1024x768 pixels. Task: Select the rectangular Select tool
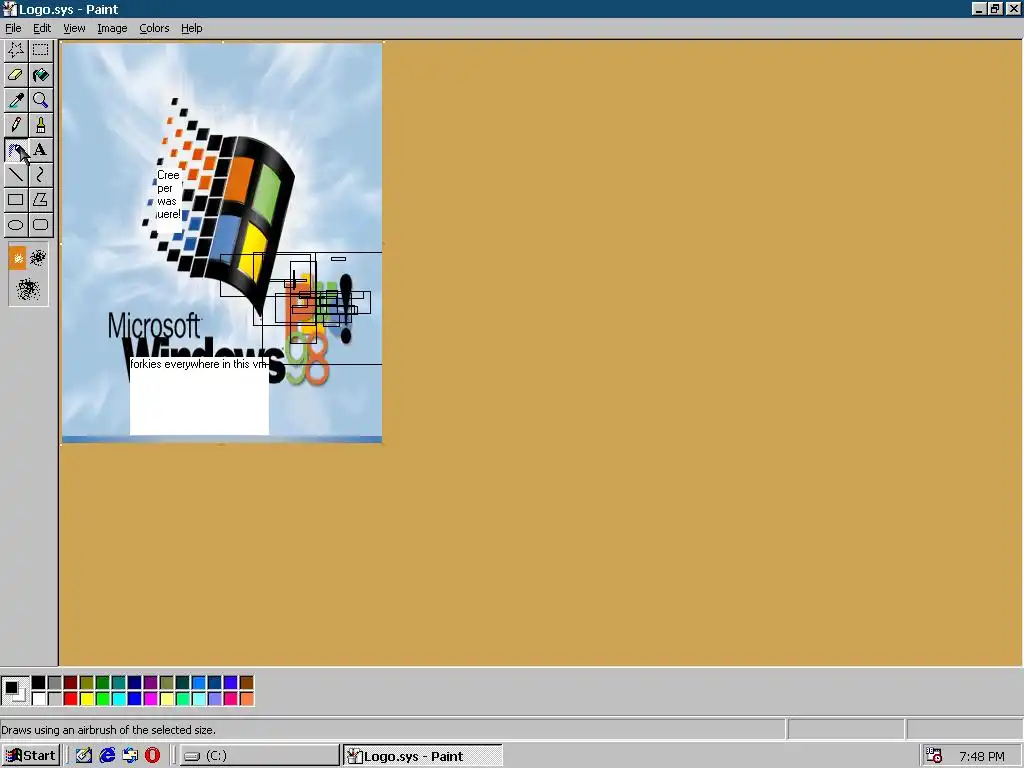(40, 50)
